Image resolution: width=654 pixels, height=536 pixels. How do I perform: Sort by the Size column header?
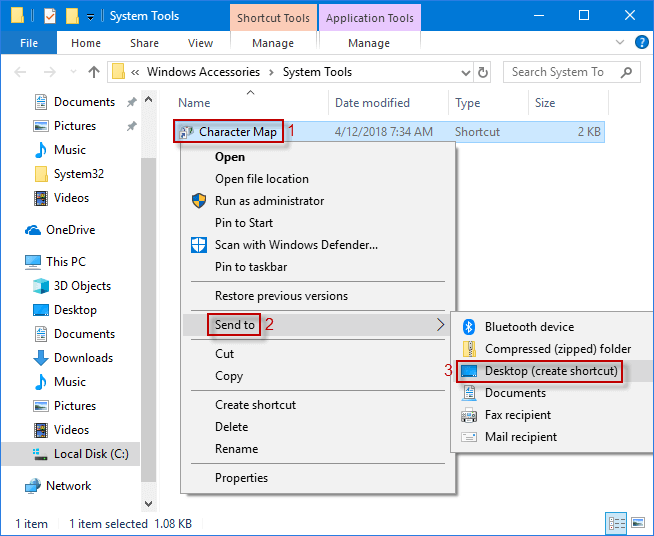pyautogui.click(x=568, y=103)
